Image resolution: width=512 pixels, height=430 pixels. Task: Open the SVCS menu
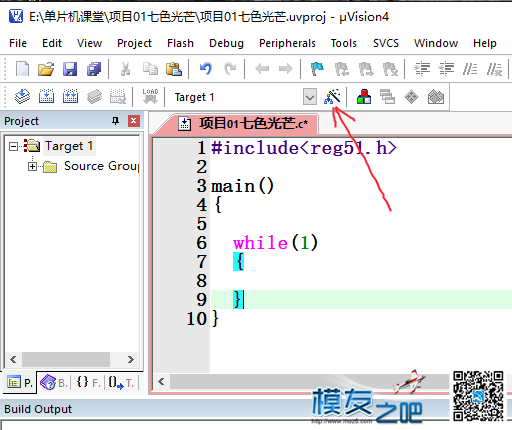click(386, 43)
